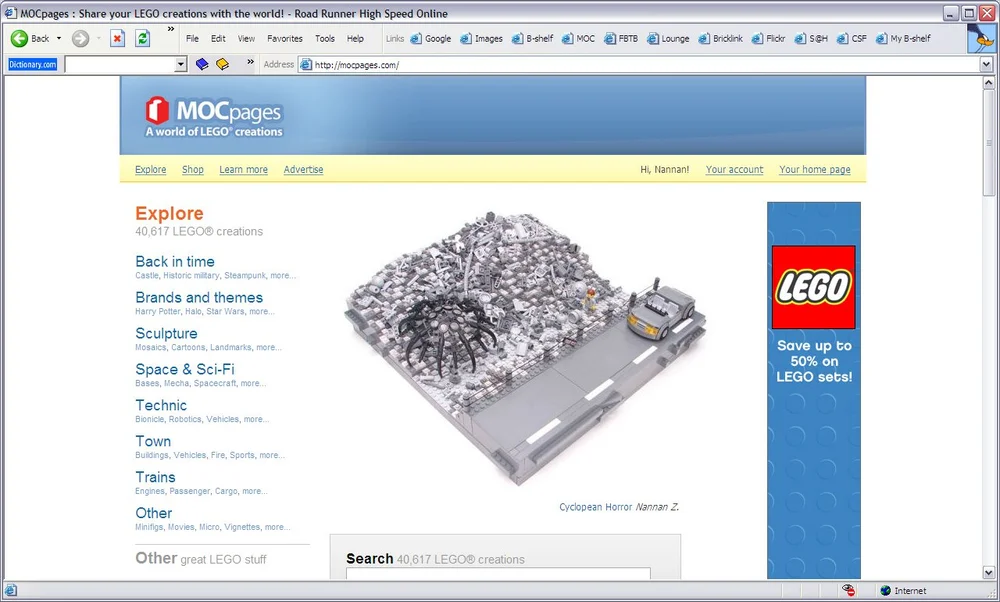Click the green Back arrow button

[x=19, y=39]
